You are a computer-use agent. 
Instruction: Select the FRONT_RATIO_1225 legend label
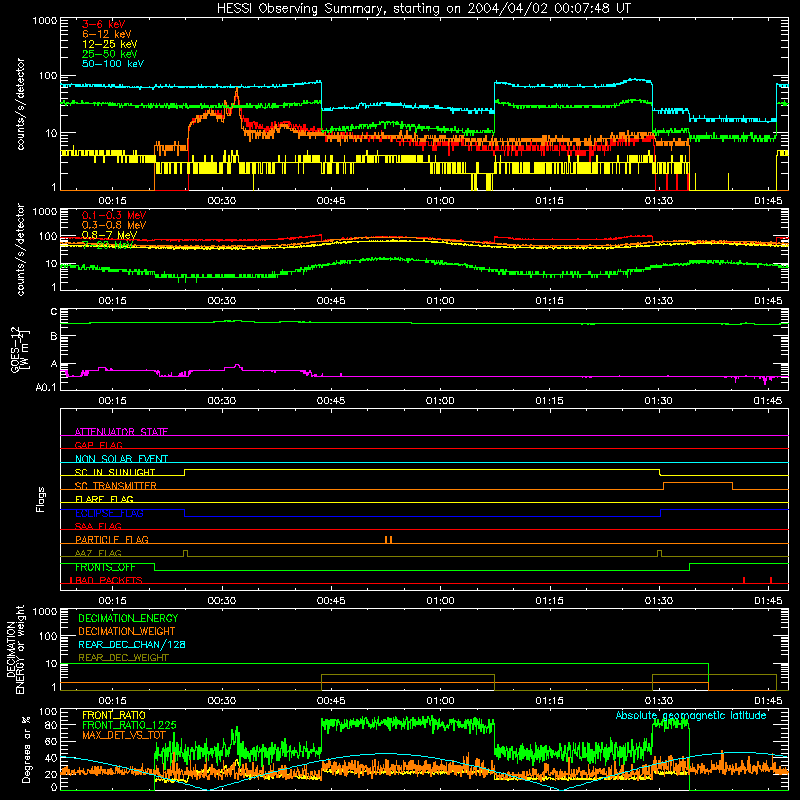click(x=129, y=725)
